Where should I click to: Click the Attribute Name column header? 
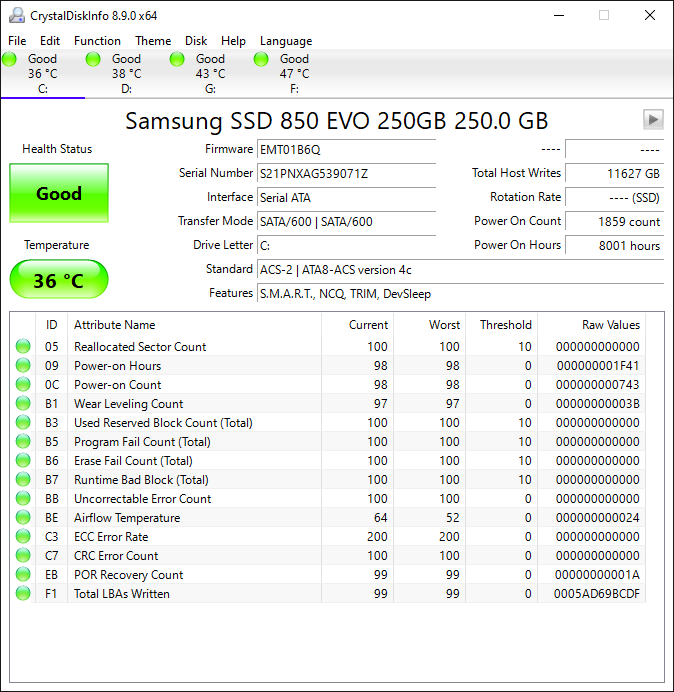194,325
